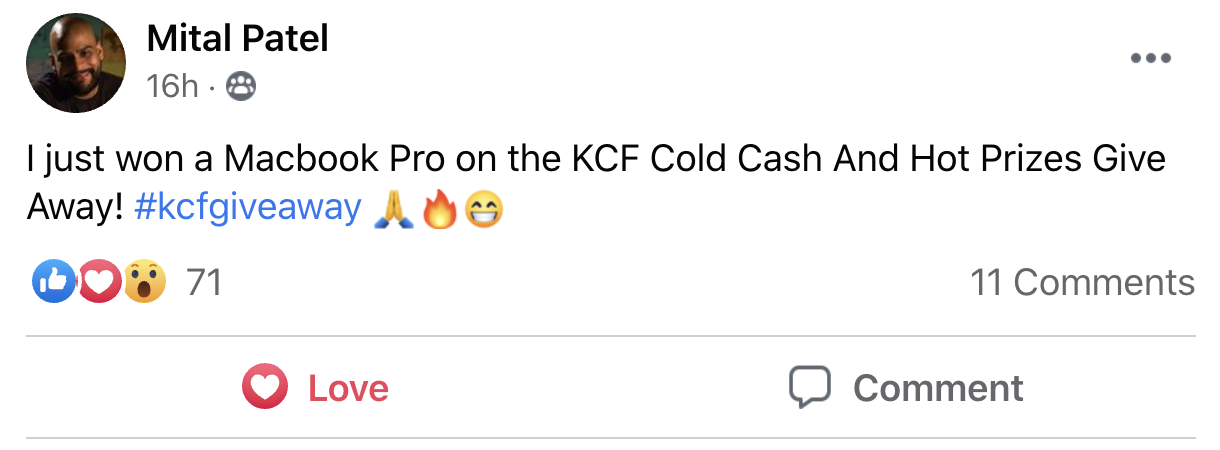Viewport: 1220px width, 450px height.
Task: Click the word "Away!" in the post
Action: coord(75,208)
